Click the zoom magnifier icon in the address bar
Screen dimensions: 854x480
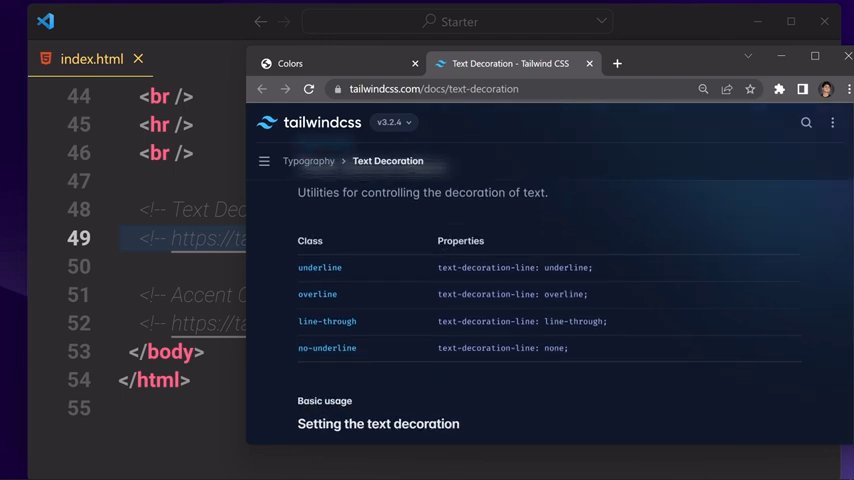click(703, 89)
